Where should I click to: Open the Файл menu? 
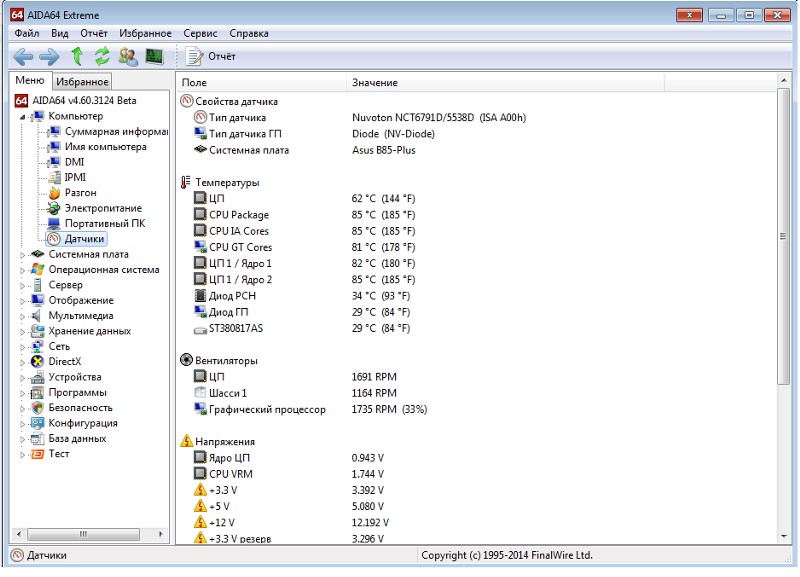click(x=27, y=33)
